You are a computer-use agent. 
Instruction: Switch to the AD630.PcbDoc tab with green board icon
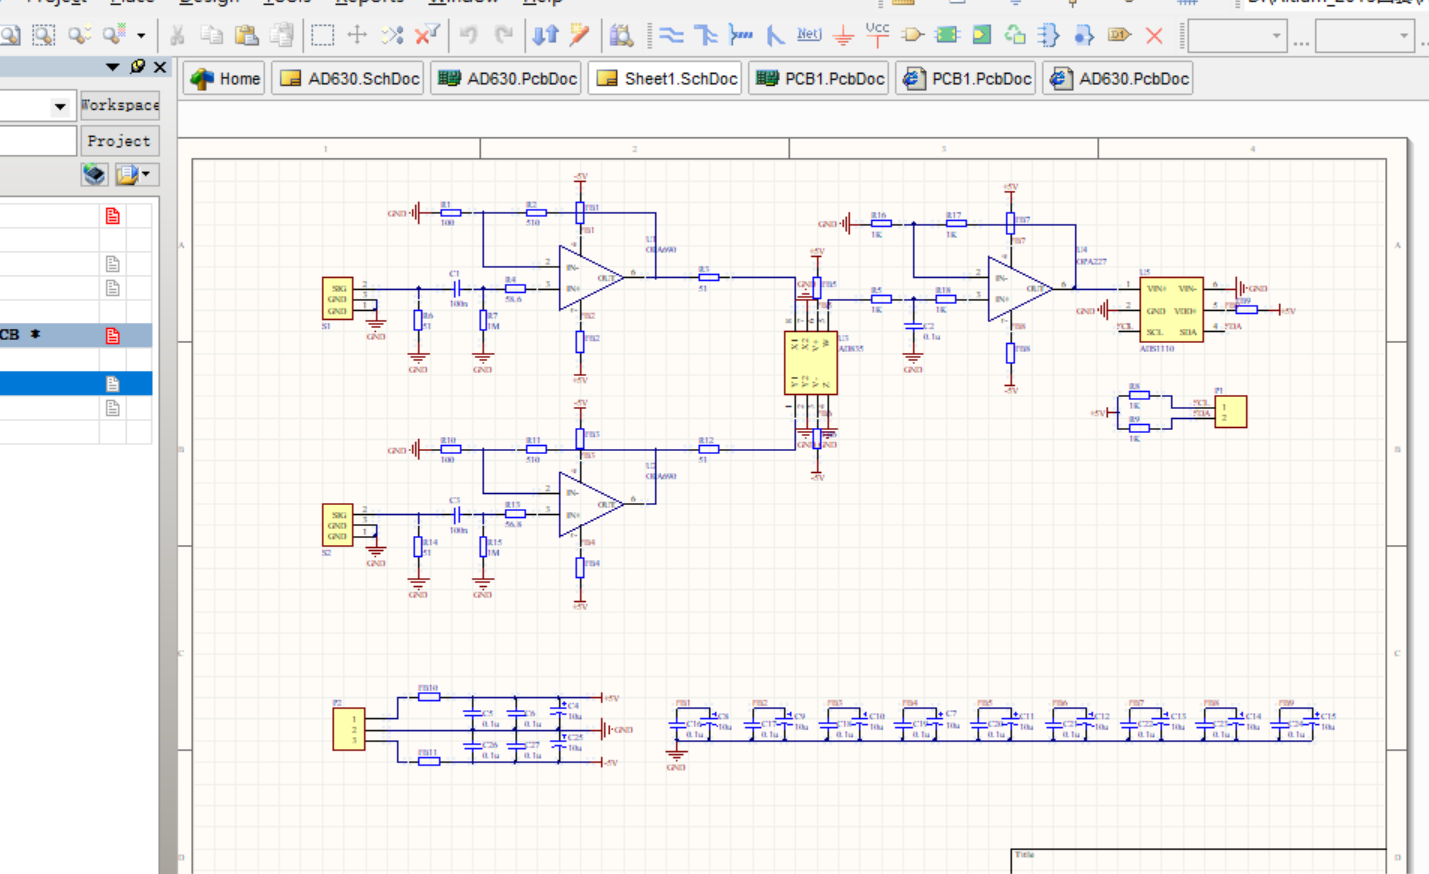(507, 78)
